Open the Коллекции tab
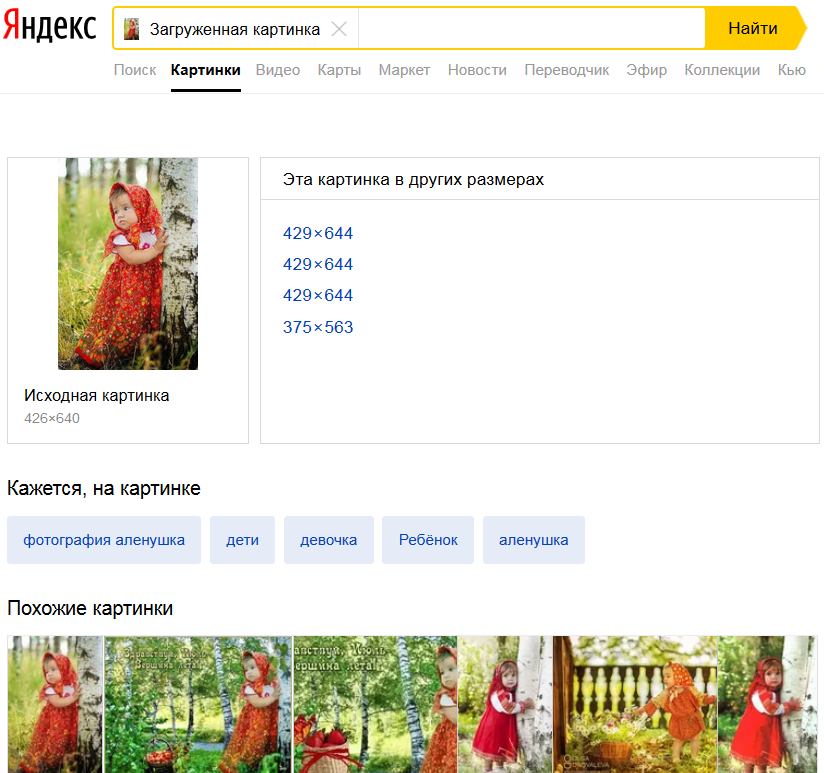Viewport: 824px width, 773px height. click(x=722, y=70)
